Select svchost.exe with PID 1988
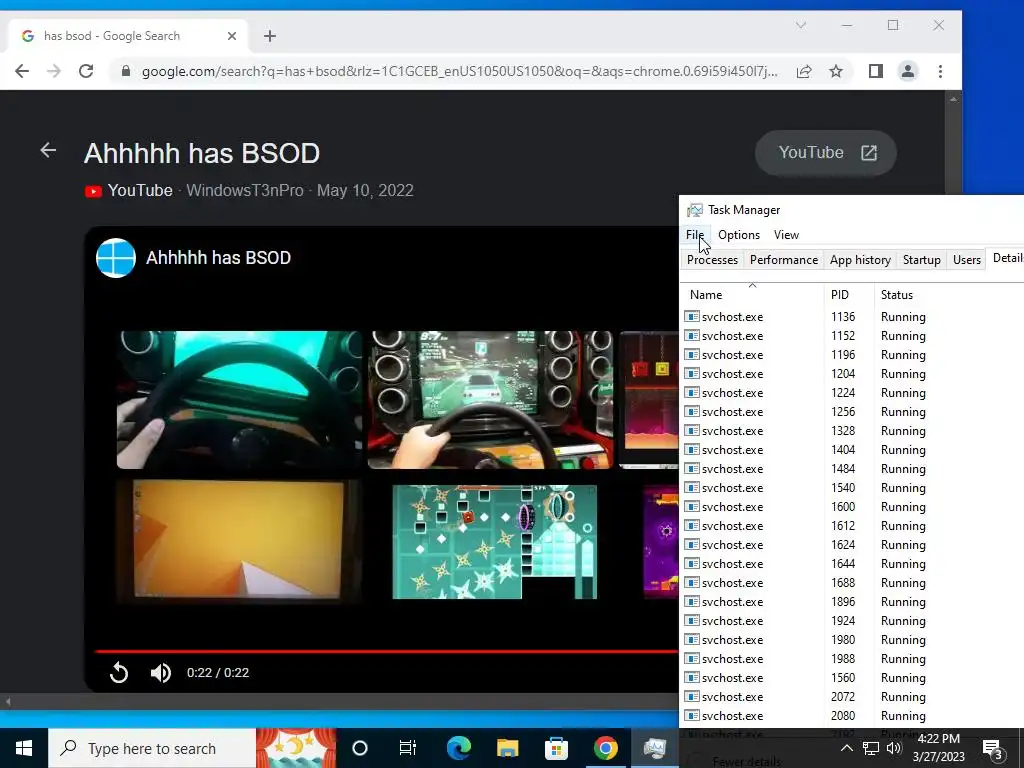This screenshot has width=1024, height=768. (x=852, y=659)
